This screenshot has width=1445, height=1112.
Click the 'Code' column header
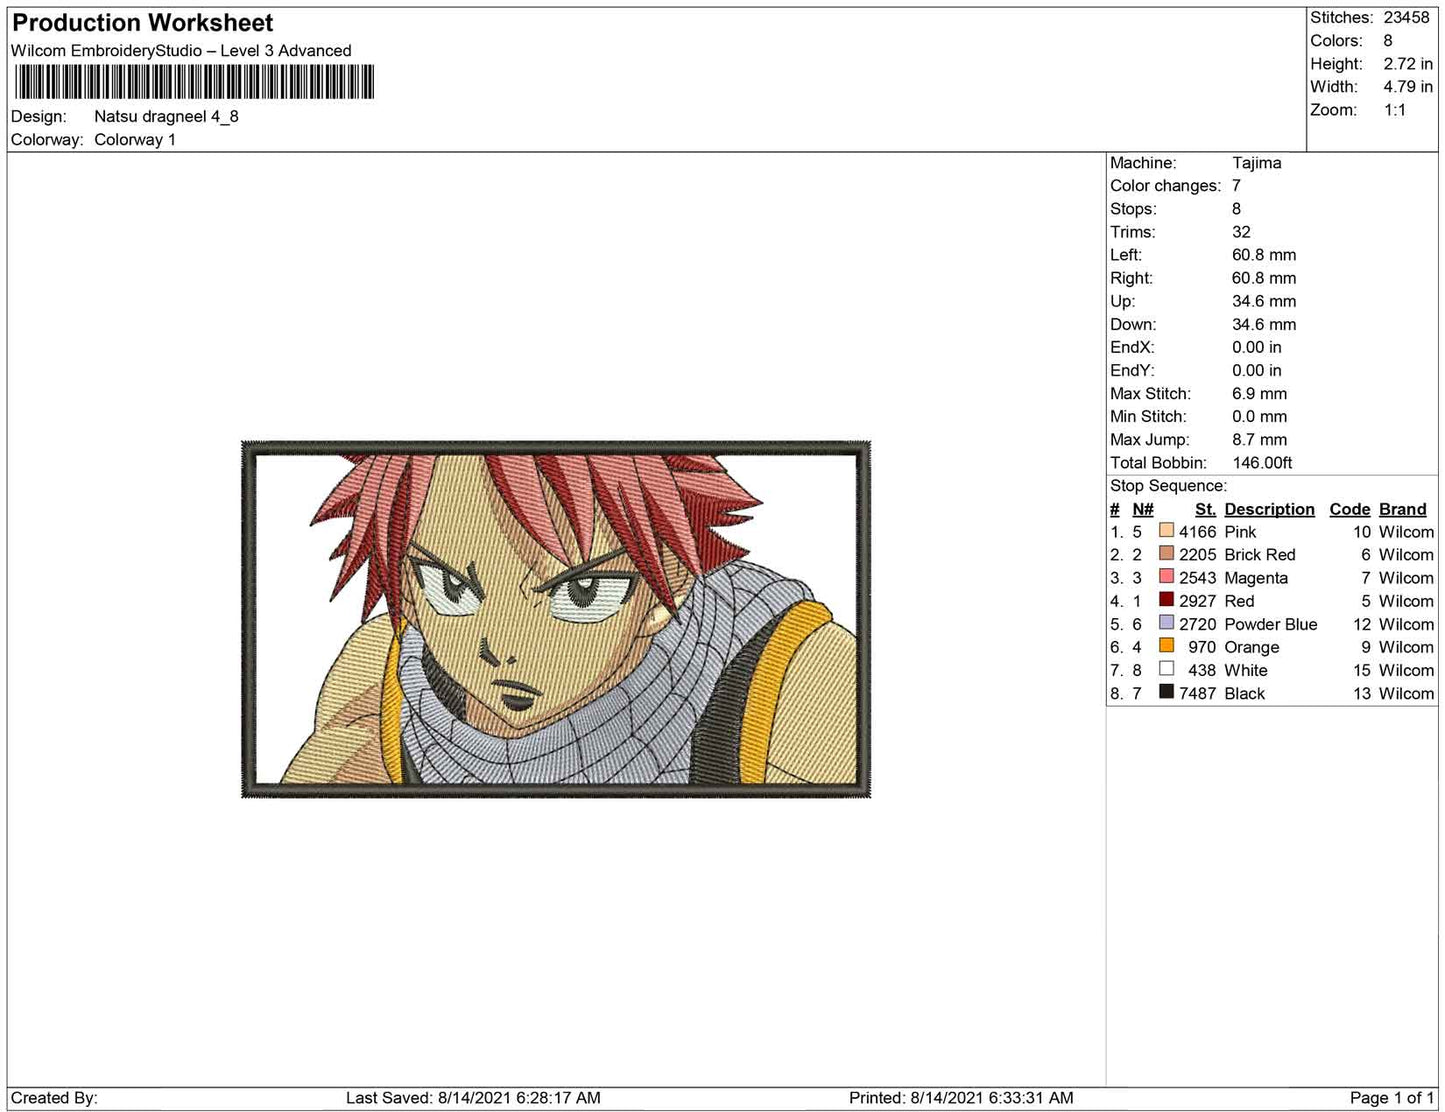pyautogui.click(x=1349, y=509)
